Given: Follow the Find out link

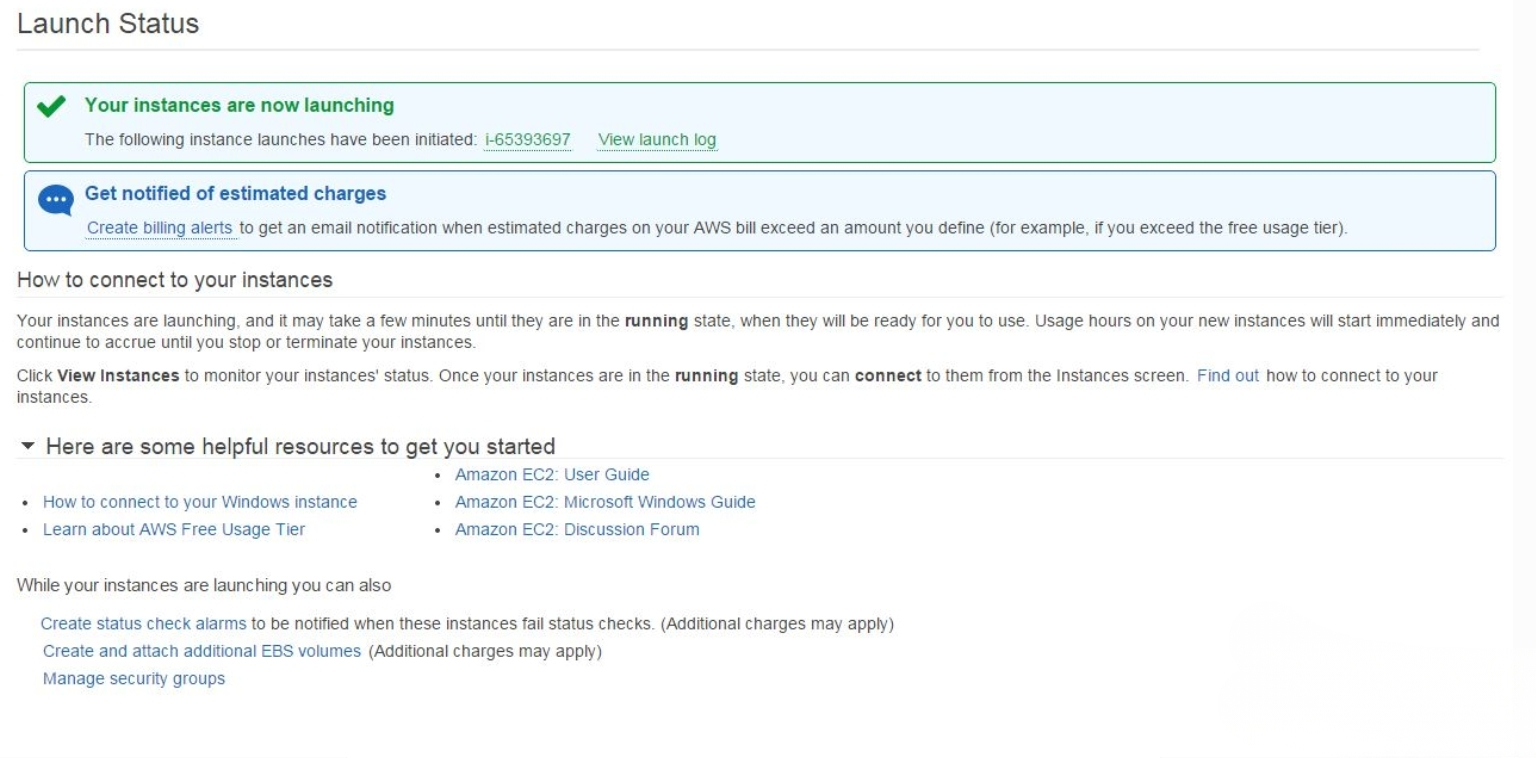Looking at the screenshot, I should (x=1228, y=376).
